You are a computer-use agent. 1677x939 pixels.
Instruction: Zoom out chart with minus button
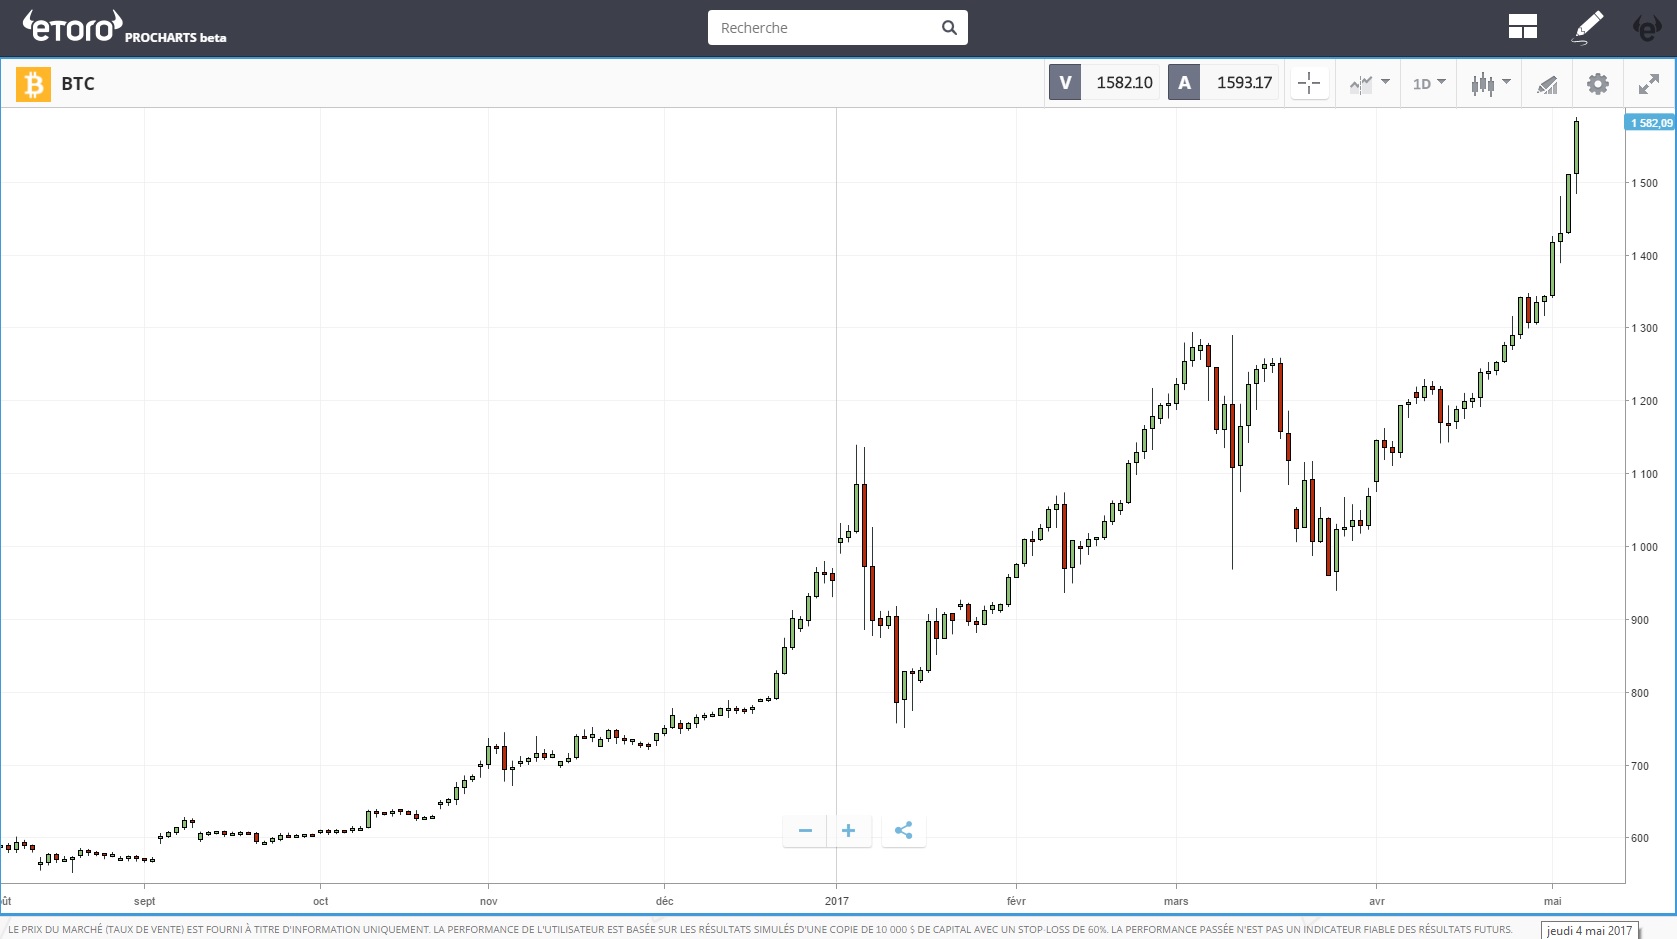[x=805, y=831]
